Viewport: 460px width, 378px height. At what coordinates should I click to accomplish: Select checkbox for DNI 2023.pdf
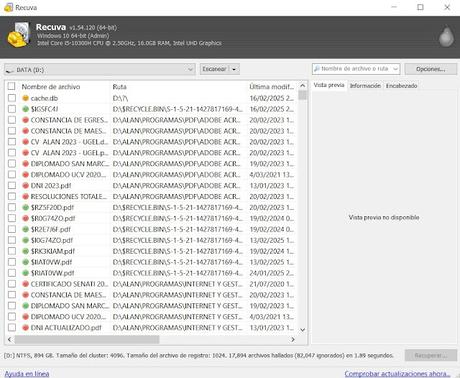coord(12,186)
